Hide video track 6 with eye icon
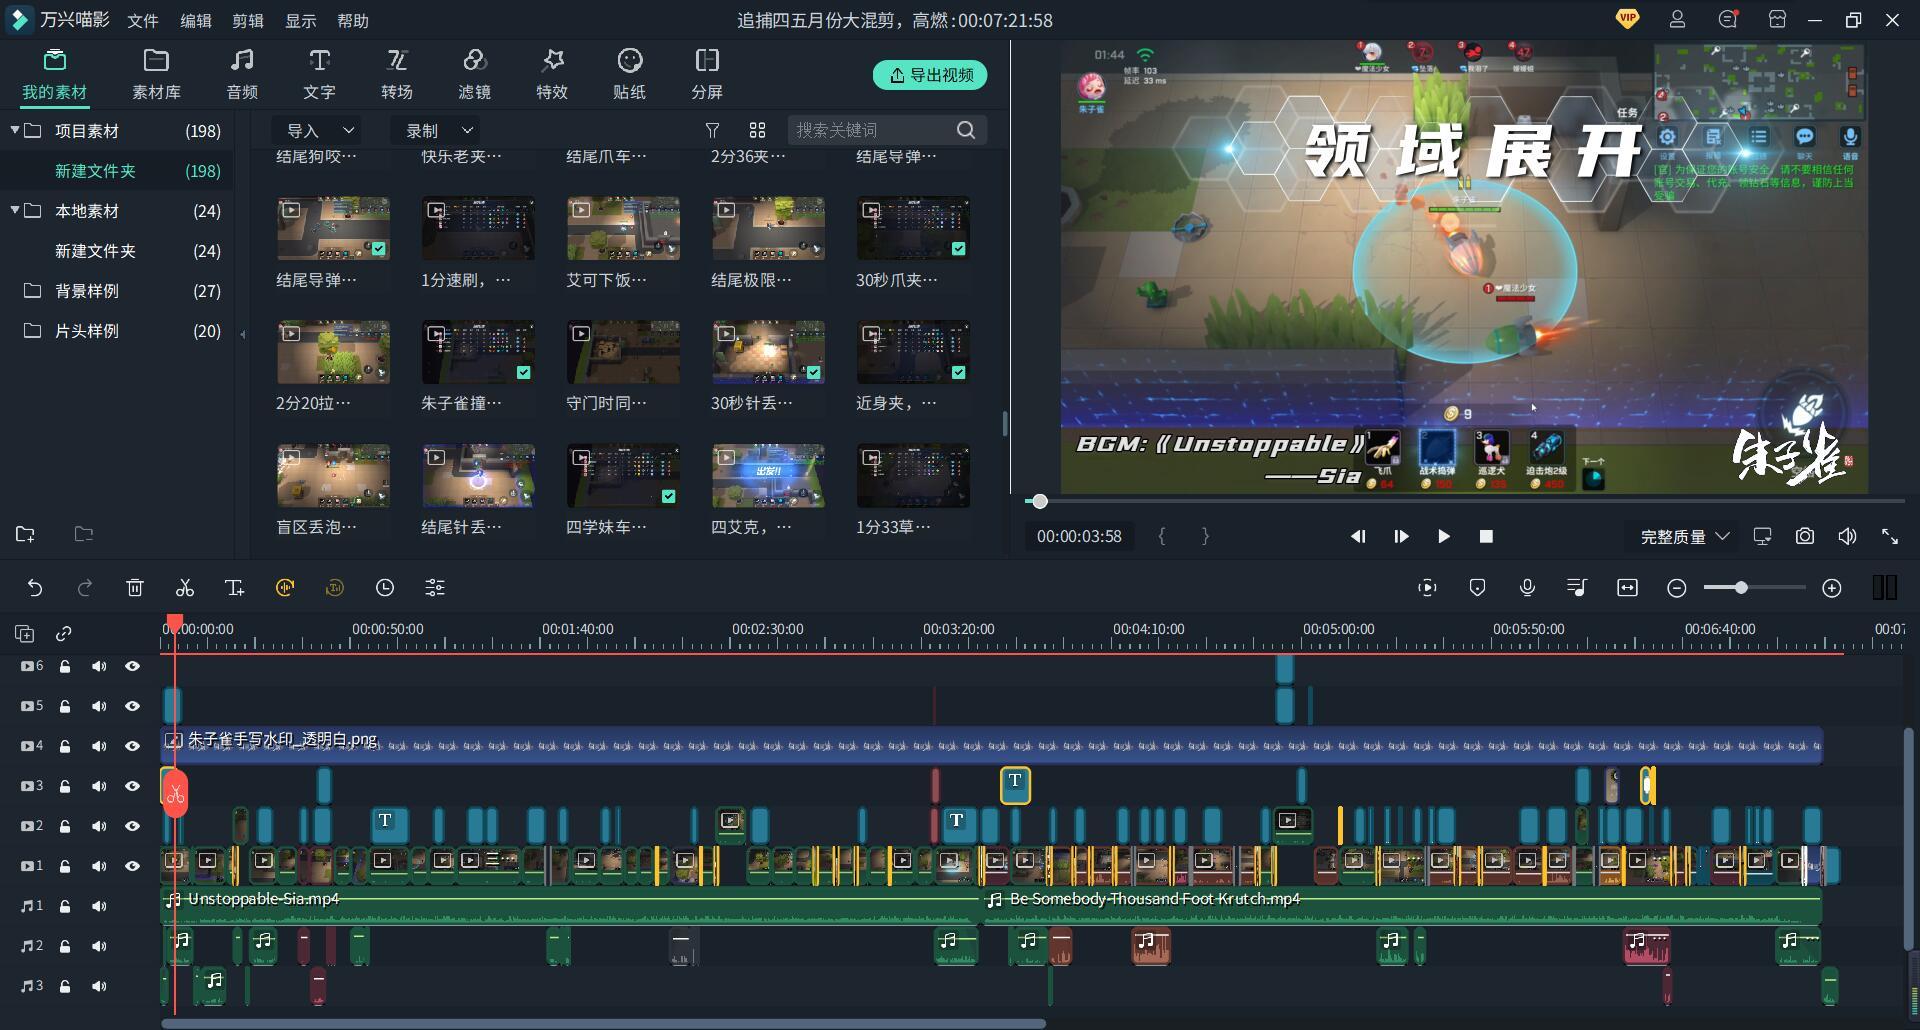This screenshot has width=1920, height=1030. (x=132, y=666)
